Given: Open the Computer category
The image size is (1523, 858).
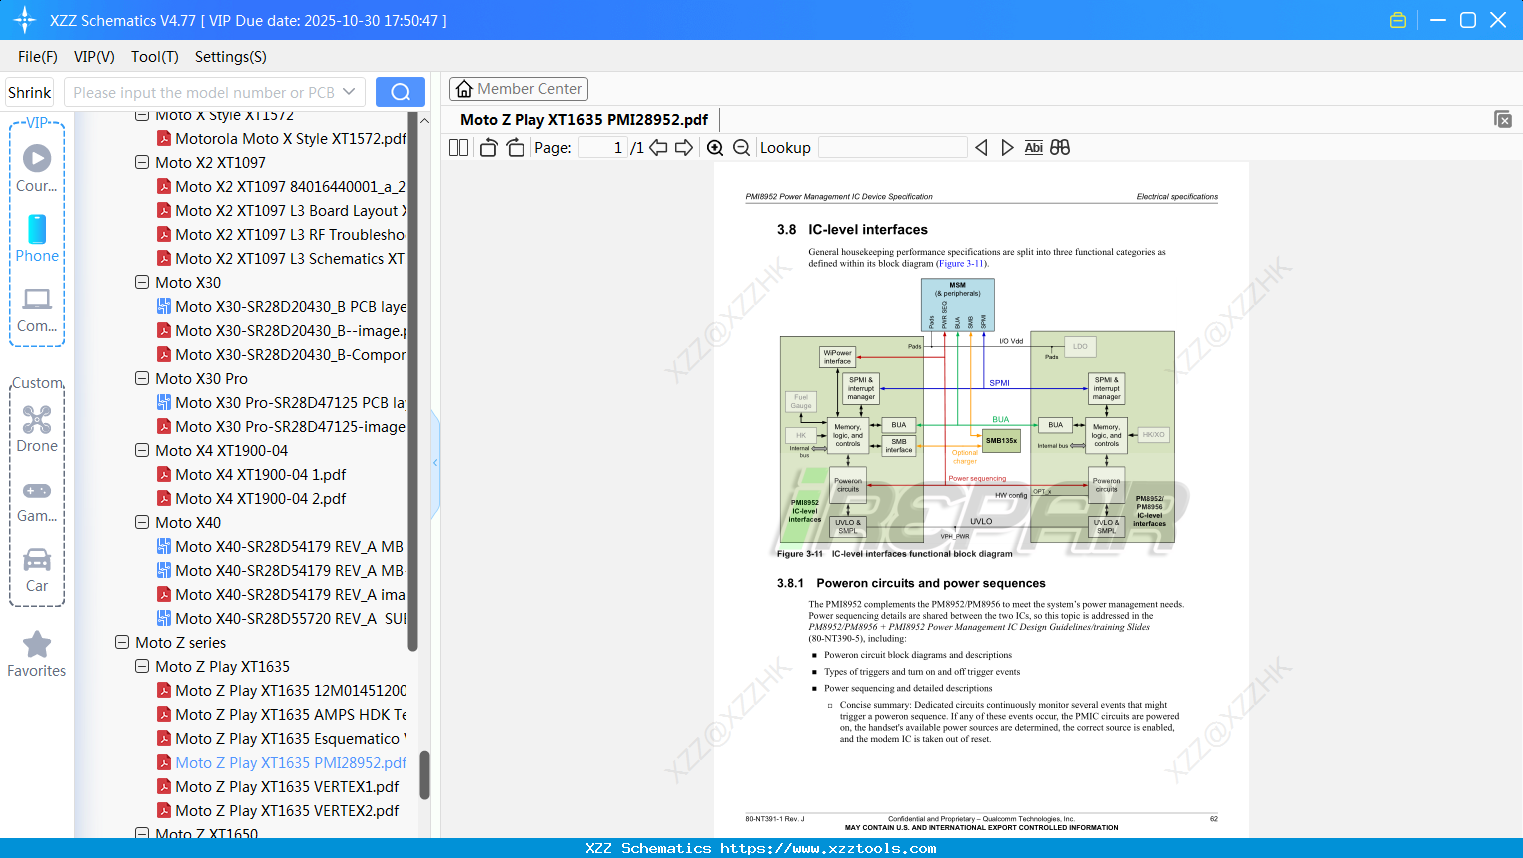Looking at the screenshot, I should coord(37,310).
